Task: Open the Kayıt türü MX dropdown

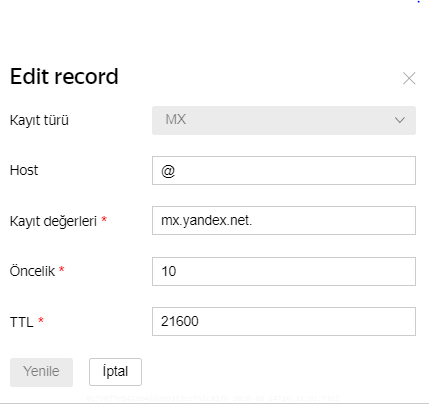Action: point(284,120)
